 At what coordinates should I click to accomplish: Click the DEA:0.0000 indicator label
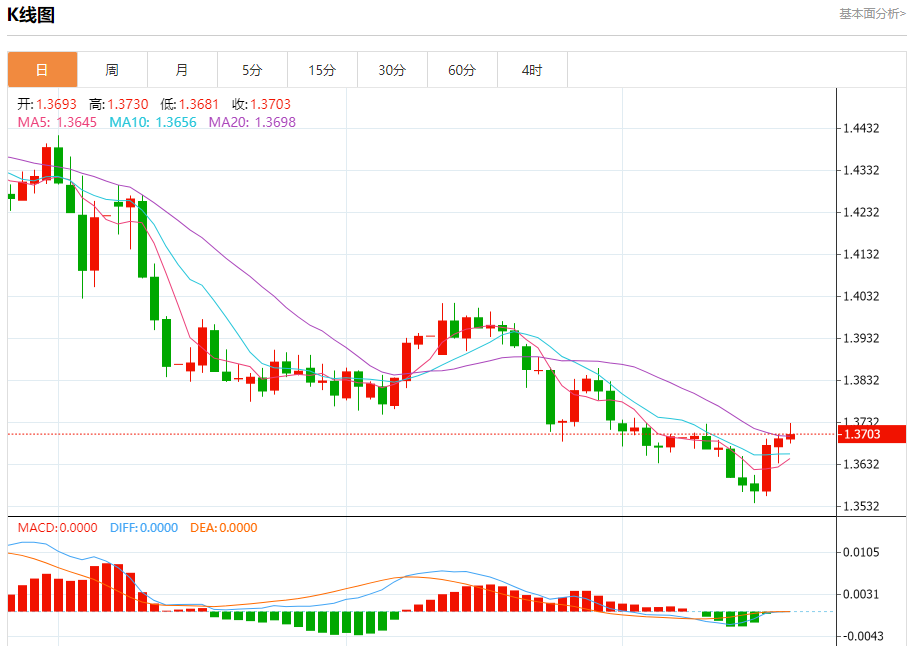pos(224,528)
